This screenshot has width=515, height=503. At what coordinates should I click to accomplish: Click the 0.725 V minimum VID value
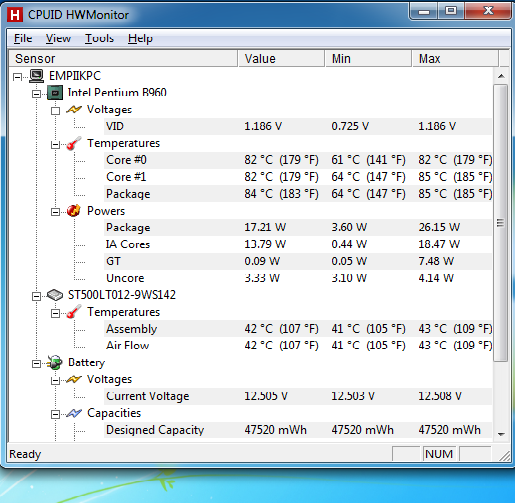coord(350,126)
